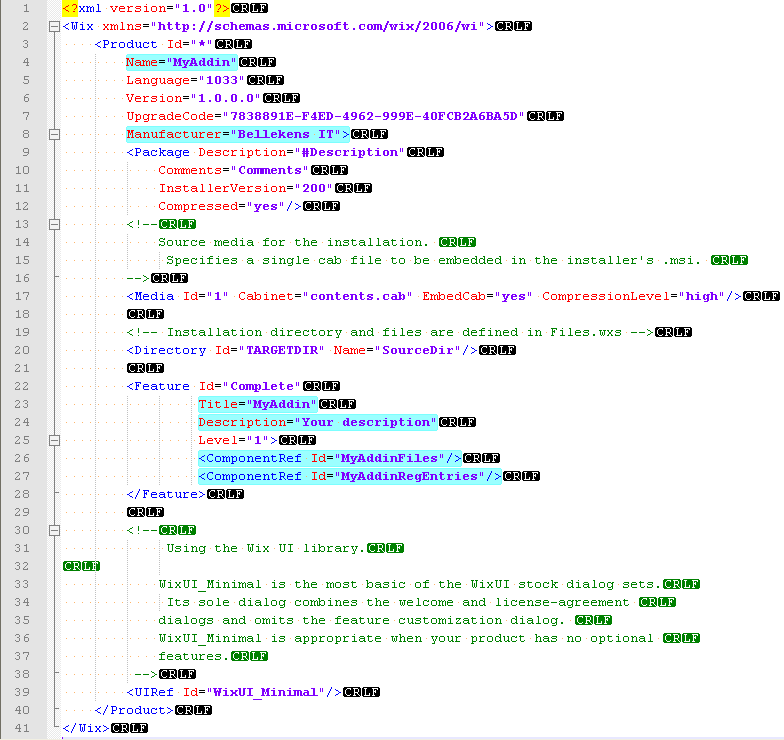Click the closing </Feature> tag

[x=166, y=494]
